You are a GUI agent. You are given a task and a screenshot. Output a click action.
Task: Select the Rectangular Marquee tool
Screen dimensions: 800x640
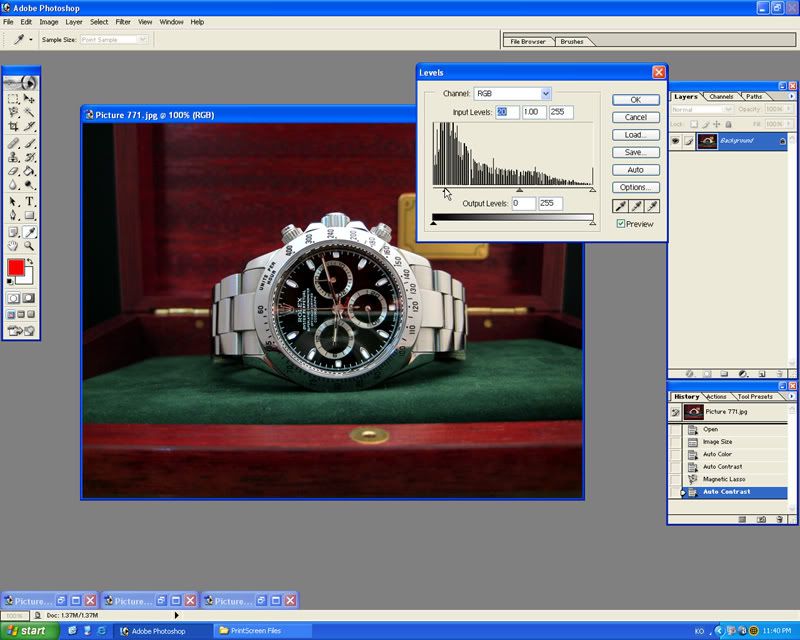coord(13,98)
